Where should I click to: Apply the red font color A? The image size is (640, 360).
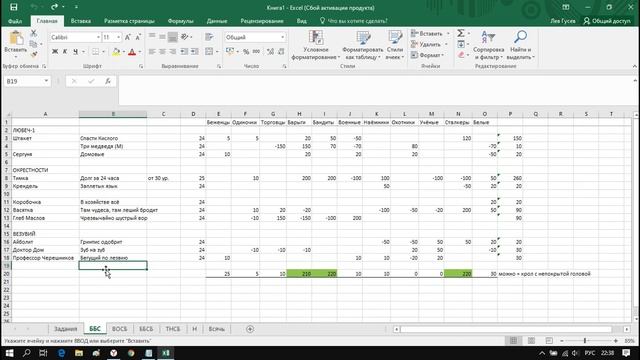tap(132, 51)
